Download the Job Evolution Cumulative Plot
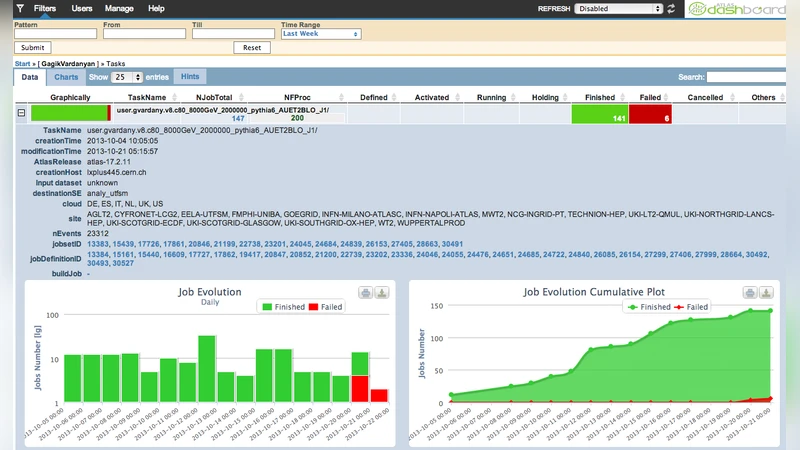The width and height of the screenshot is (800, 450). pos(766,293)
